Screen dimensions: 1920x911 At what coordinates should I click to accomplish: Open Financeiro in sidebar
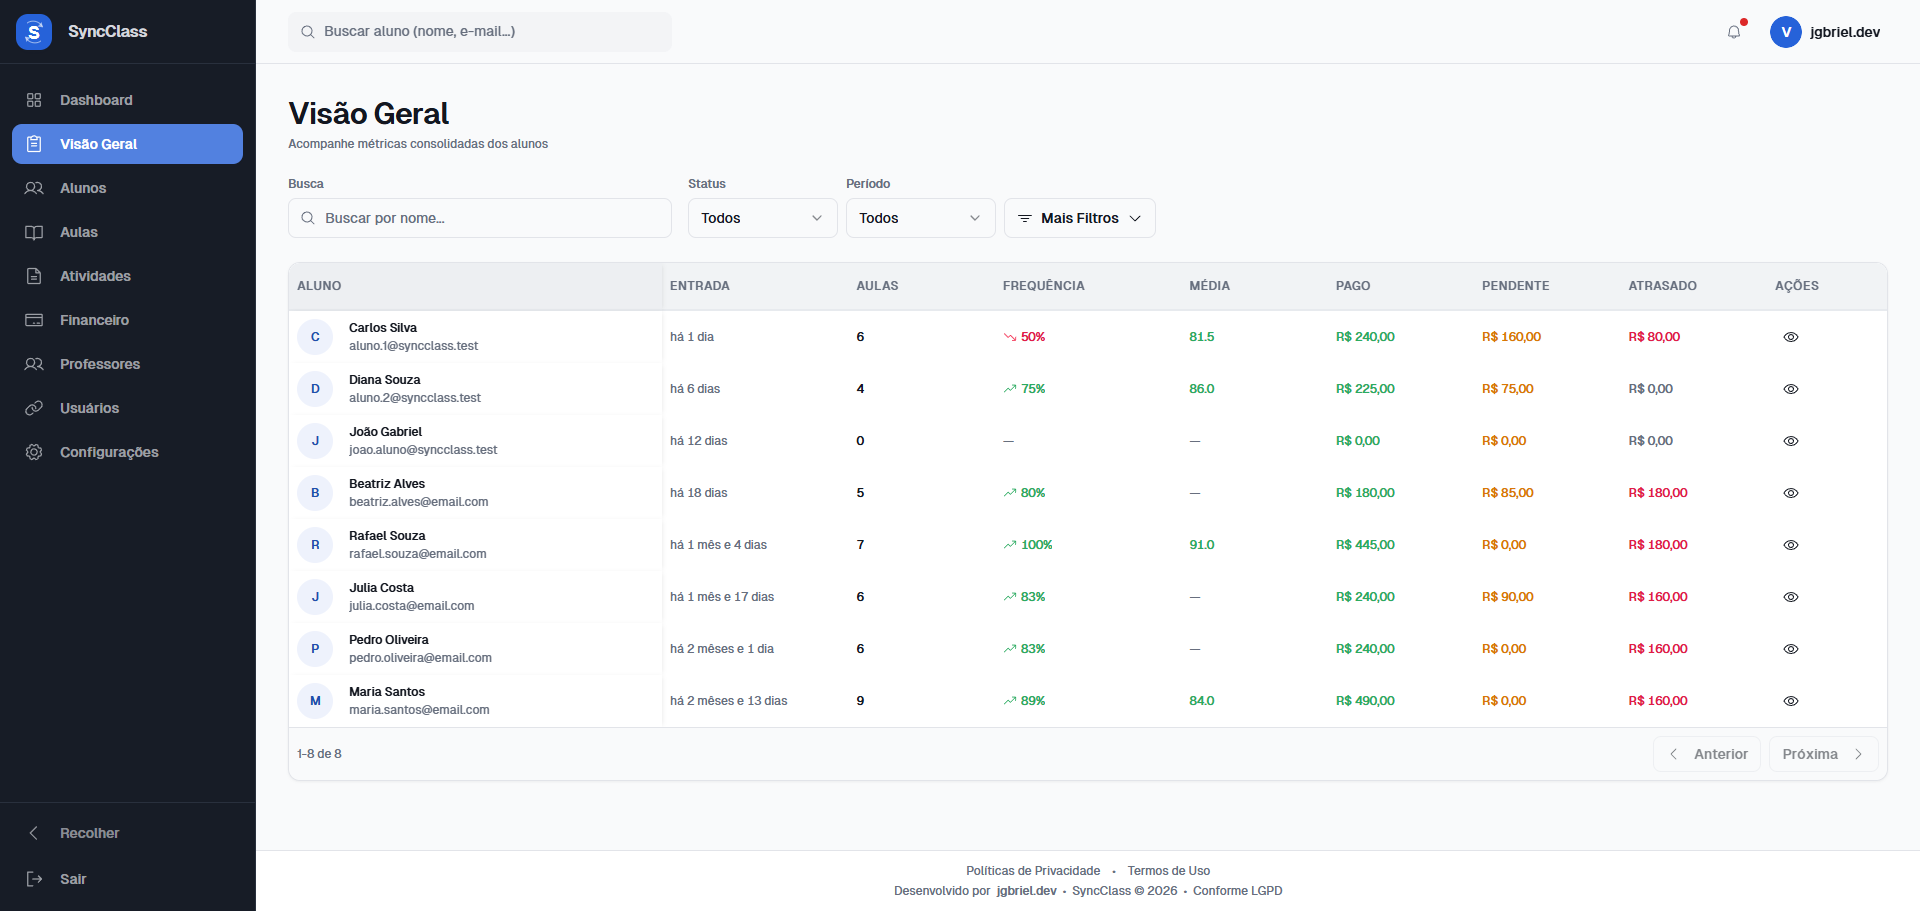(127, 320)
